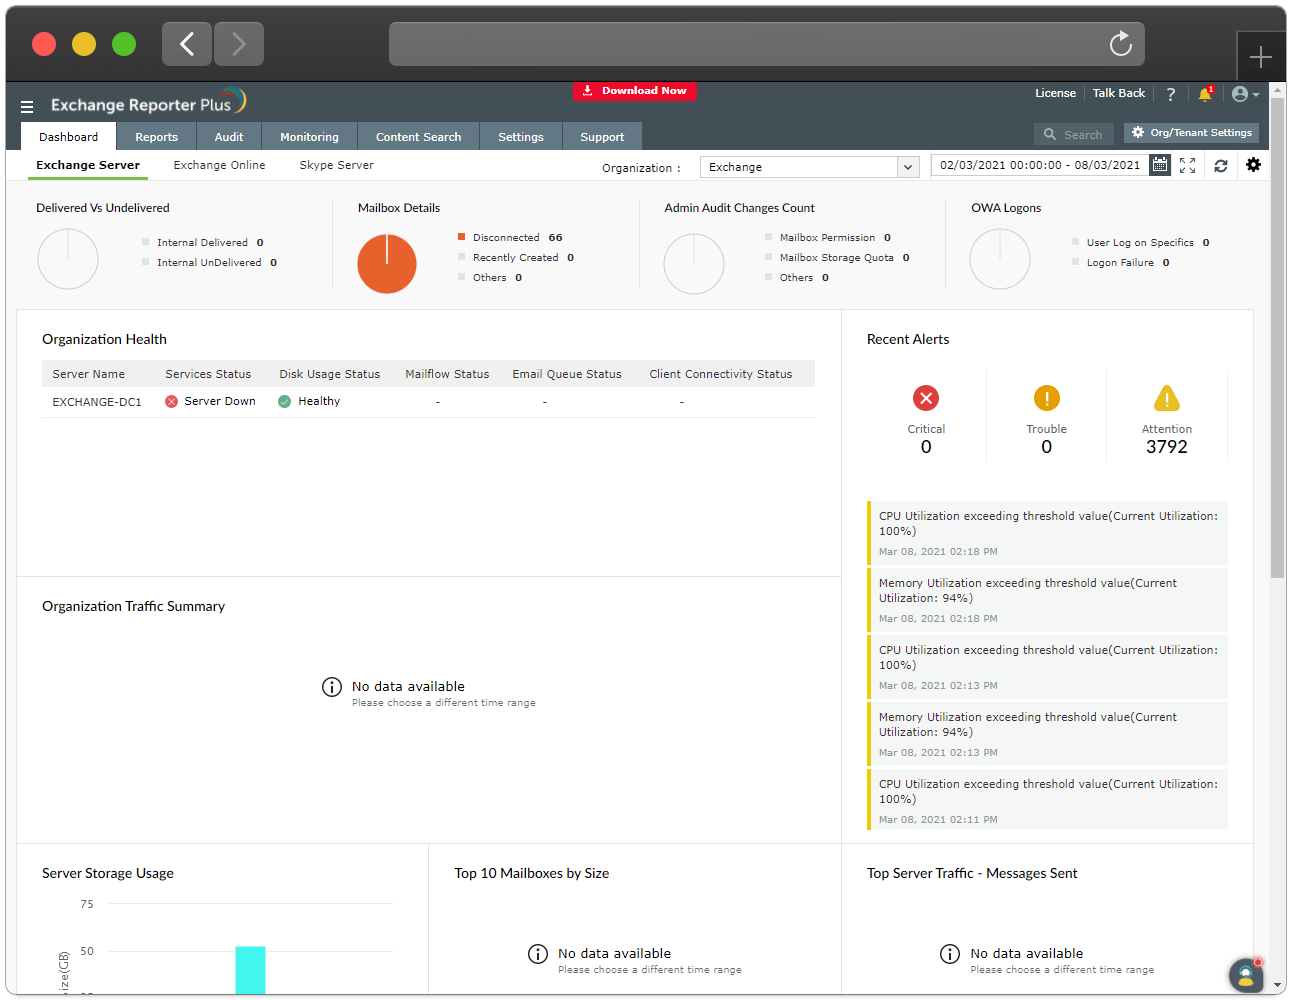Click the cyan Server Storage Usage bar
Image resolution: width=1292 pixels, height=1000 pixels.
coord(250,970)
